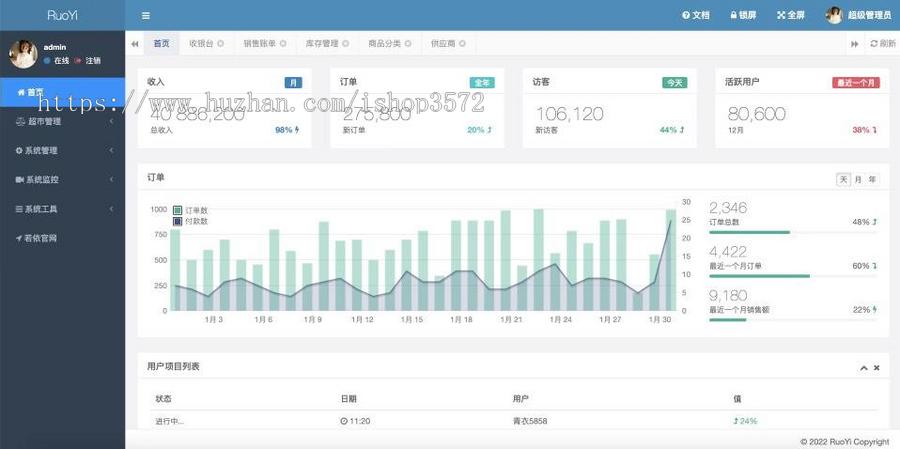Close the 商品分类 tab
The width and height of the screenshot is (900, 449).
408,44
